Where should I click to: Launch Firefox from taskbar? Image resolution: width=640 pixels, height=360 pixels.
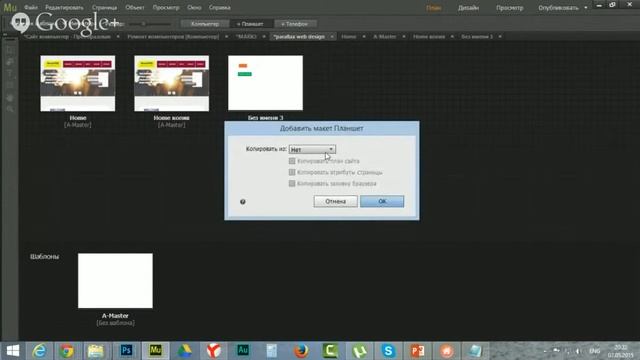pos(301,351)
